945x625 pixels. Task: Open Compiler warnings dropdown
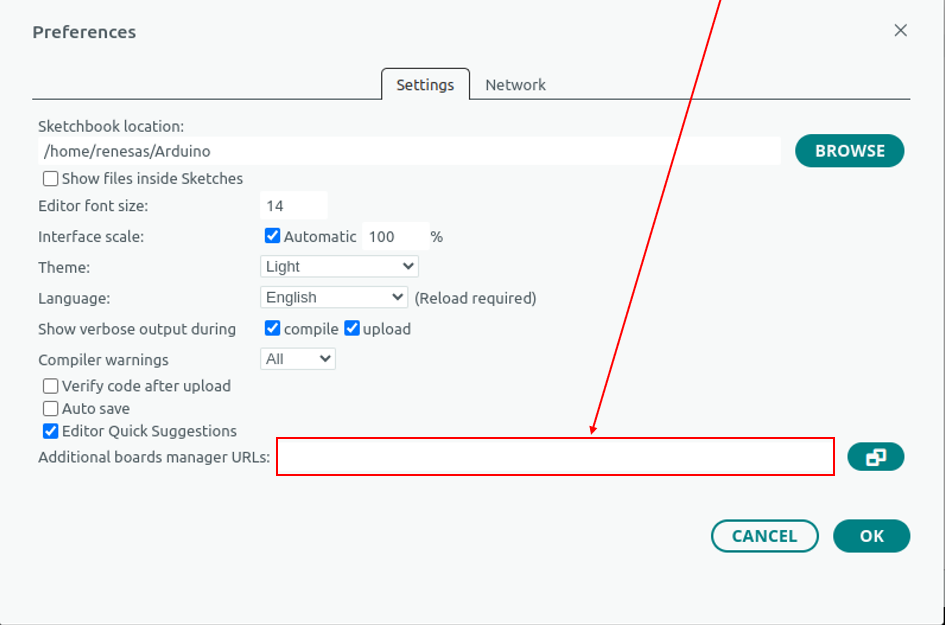pos(298,359)
